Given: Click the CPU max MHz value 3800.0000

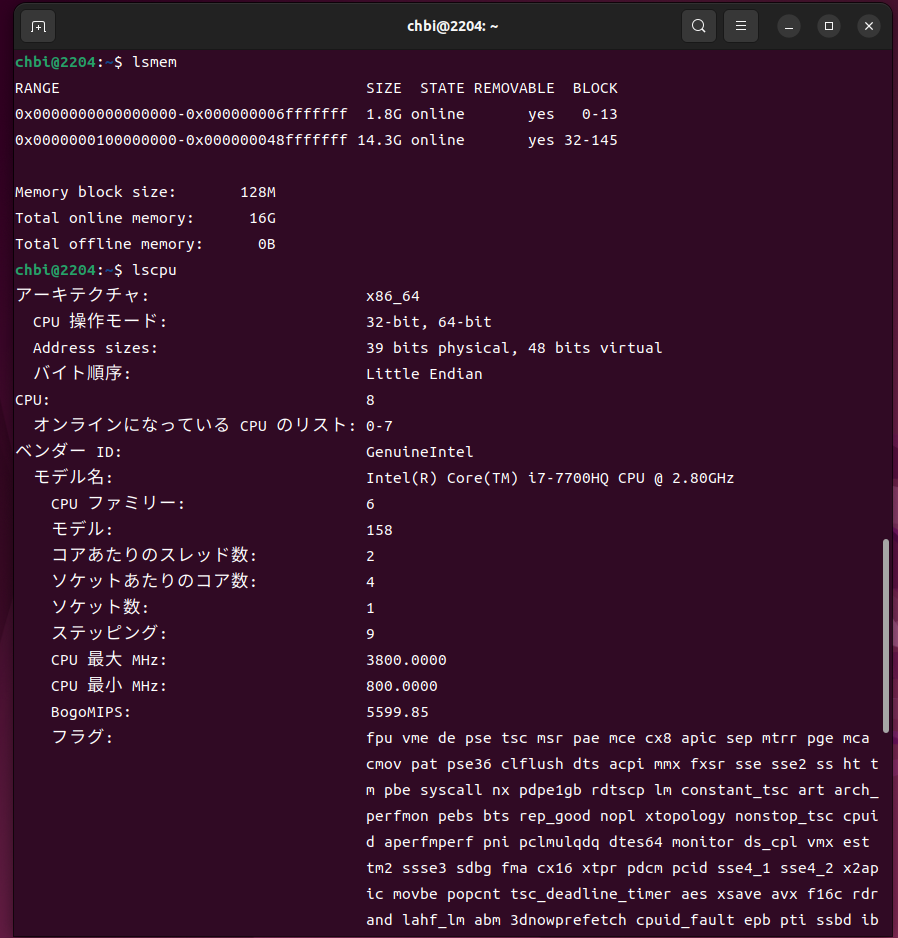Looking at the screenshot, I should point(406,660).
